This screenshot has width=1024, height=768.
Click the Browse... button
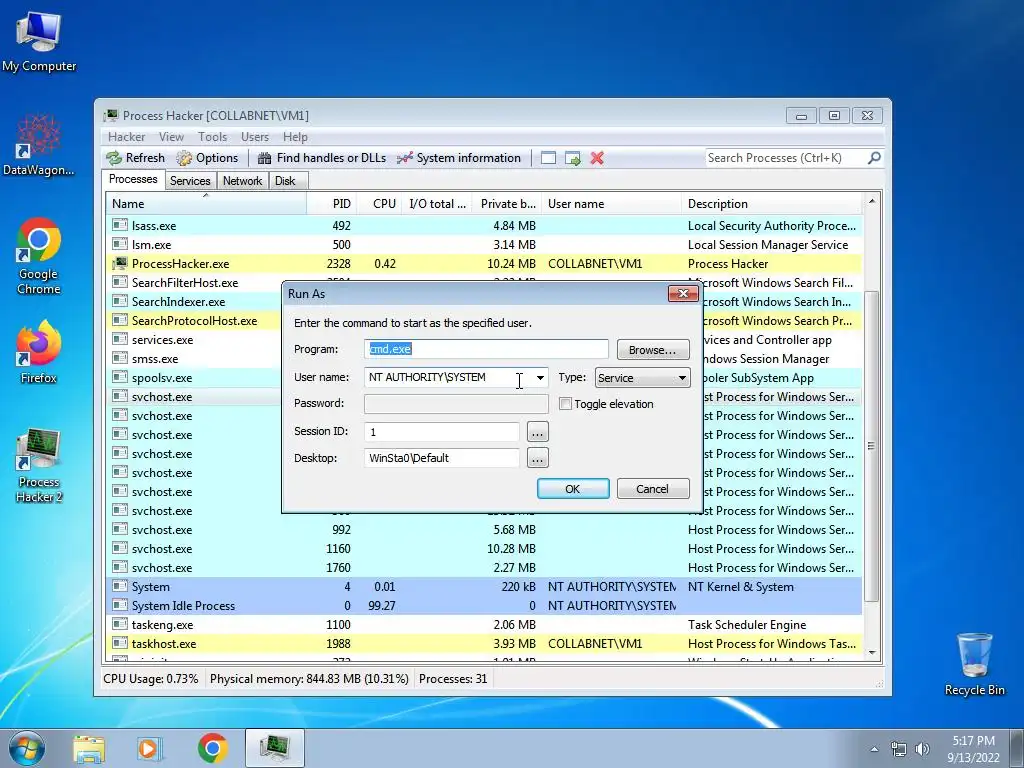point(652,350)
